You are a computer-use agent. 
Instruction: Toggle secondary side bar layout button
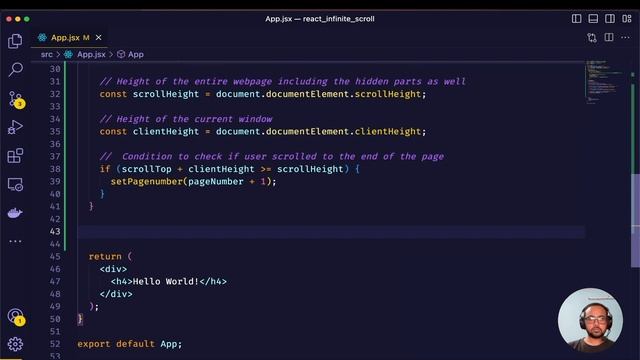[x=610, y=19]
